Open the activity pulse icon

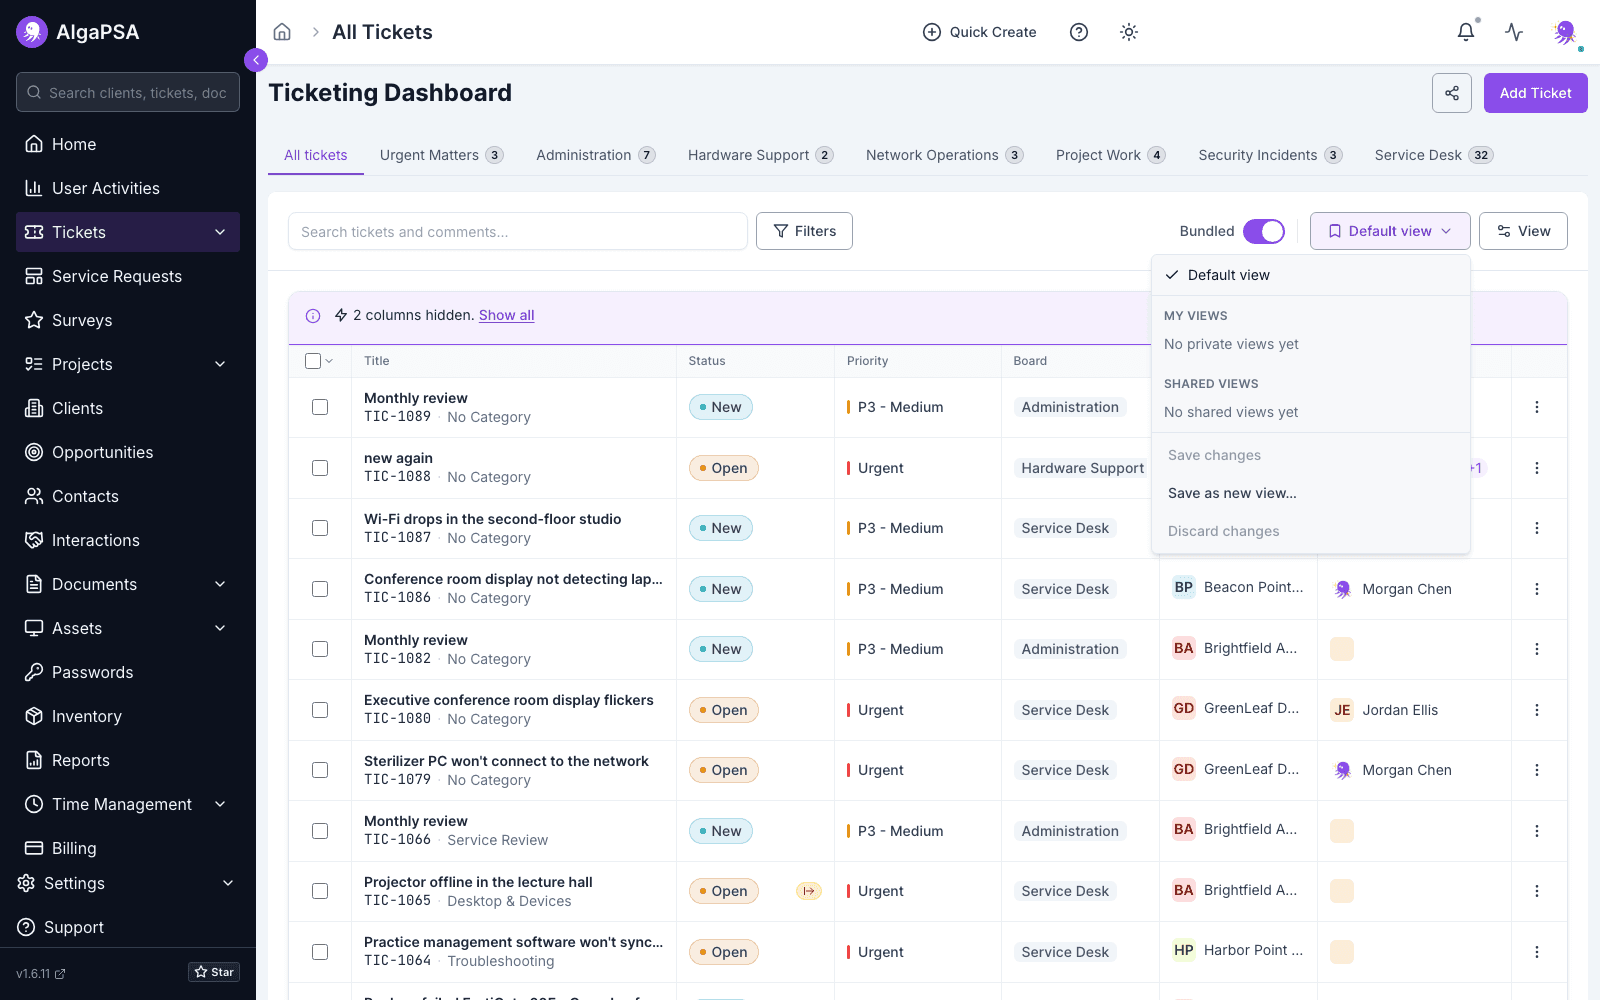(1514, 32)
